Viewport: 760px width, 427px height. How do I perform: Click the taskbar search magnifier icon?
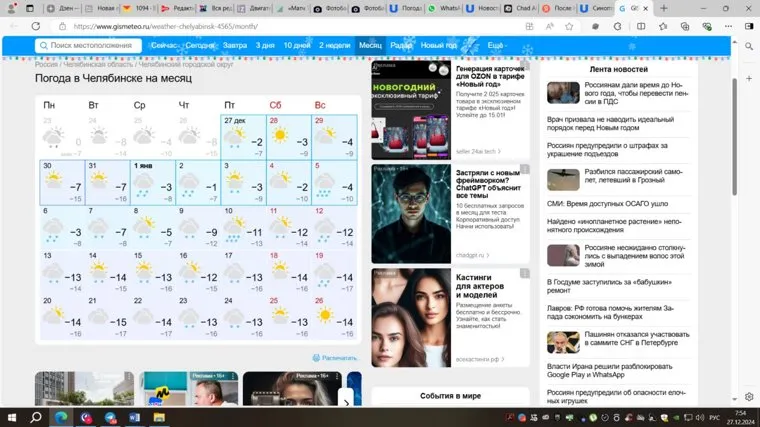[36, 416]
